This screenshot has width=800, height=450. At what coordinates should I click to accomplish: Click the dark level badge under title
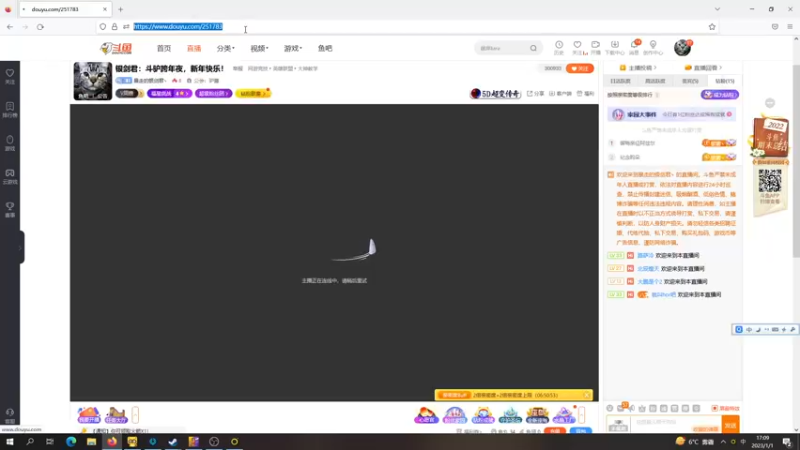coord(130,93)
